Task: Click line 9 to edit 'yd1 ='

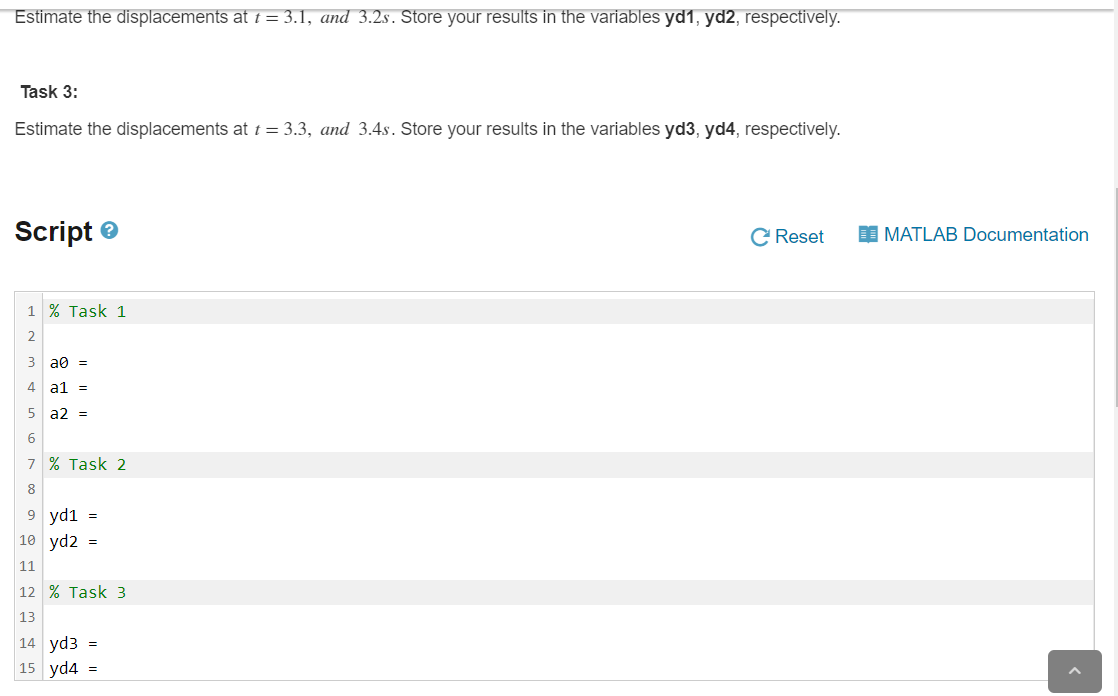Action: click(73, 515)
